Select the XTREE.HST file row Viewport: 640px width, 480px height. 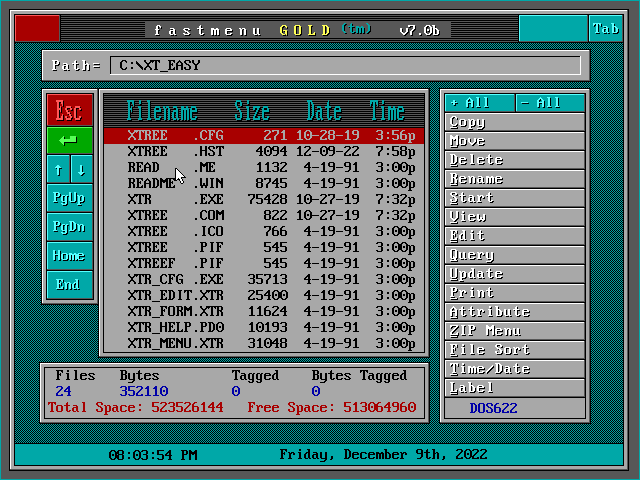coord(264,151)
